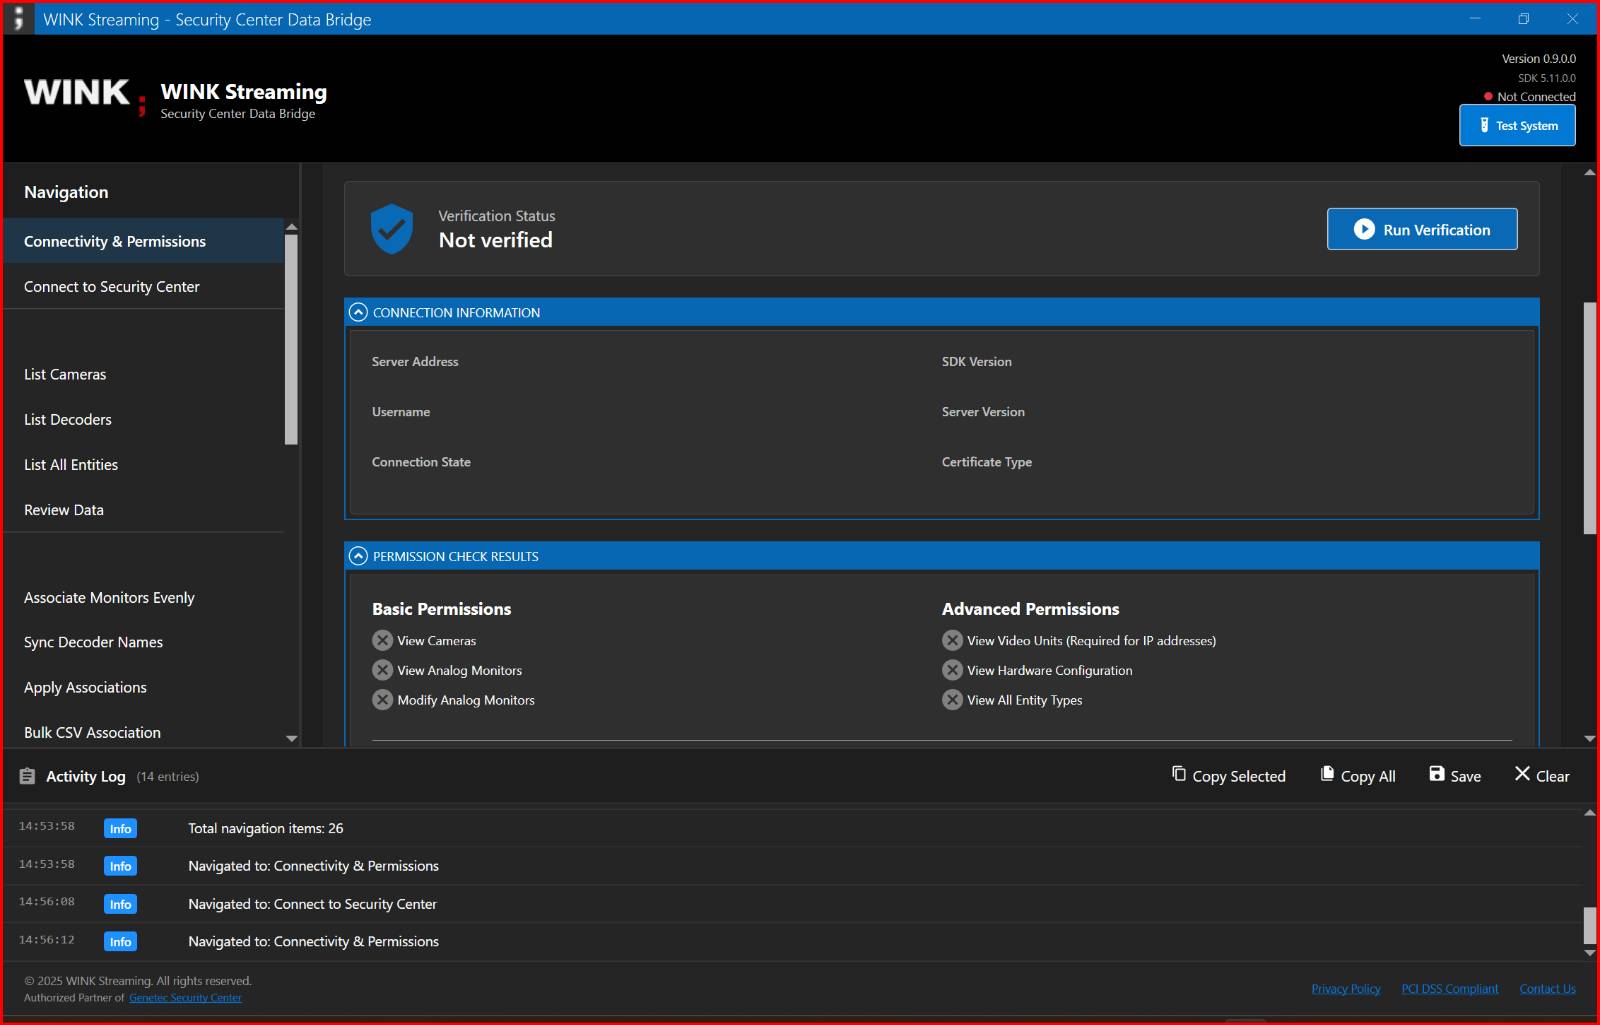
Task: Open the List Decoders page
Action: coord(144,420)
